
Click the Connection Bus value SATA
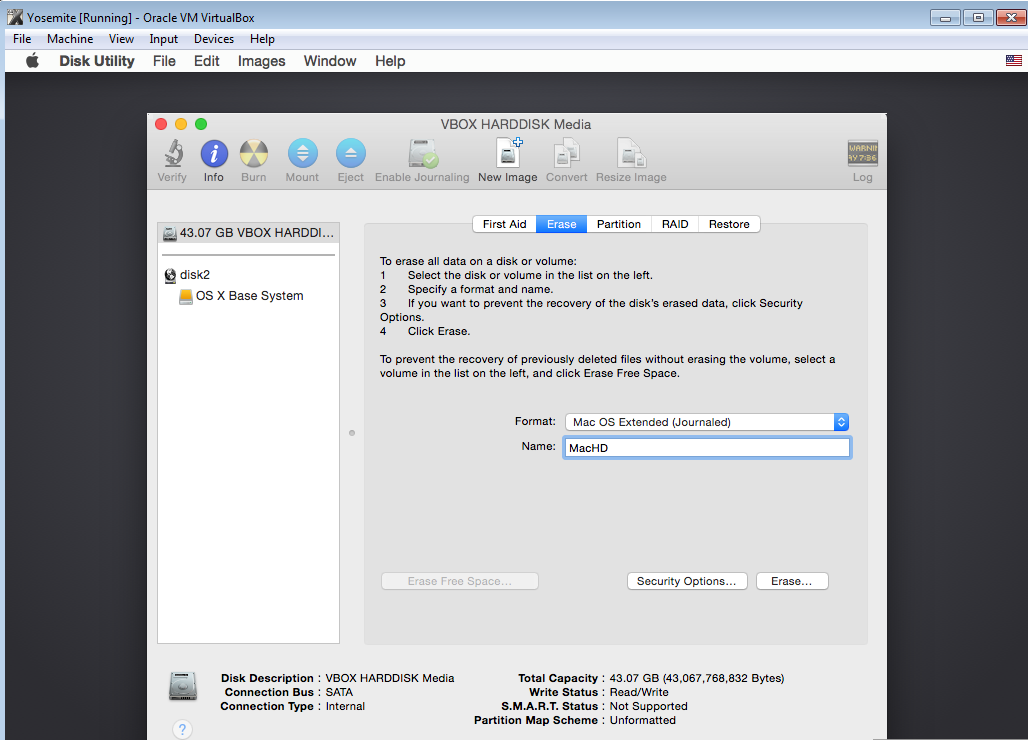tap(339, 692)
